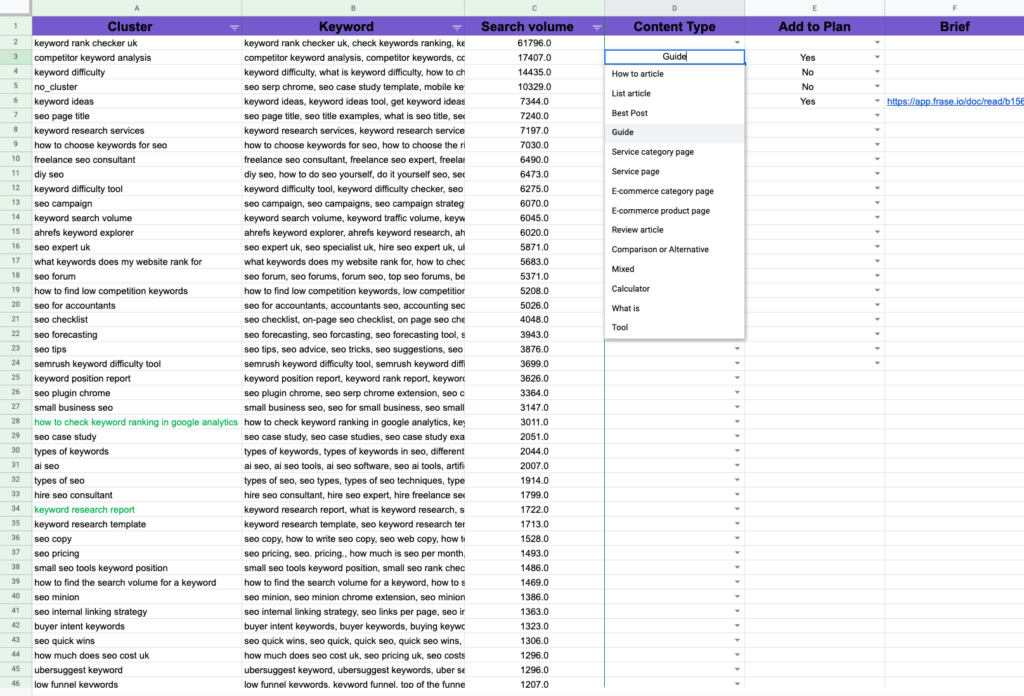1024x696 pixels.
Task: Choose the 'Tool' option in the list
Action: coord(620,328)
